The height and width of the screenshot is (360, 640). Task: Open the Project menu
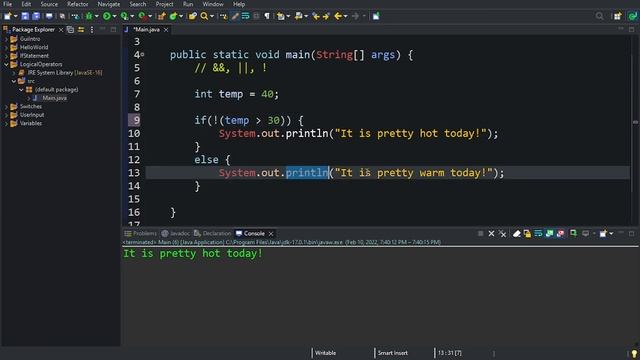coord(164,4)
